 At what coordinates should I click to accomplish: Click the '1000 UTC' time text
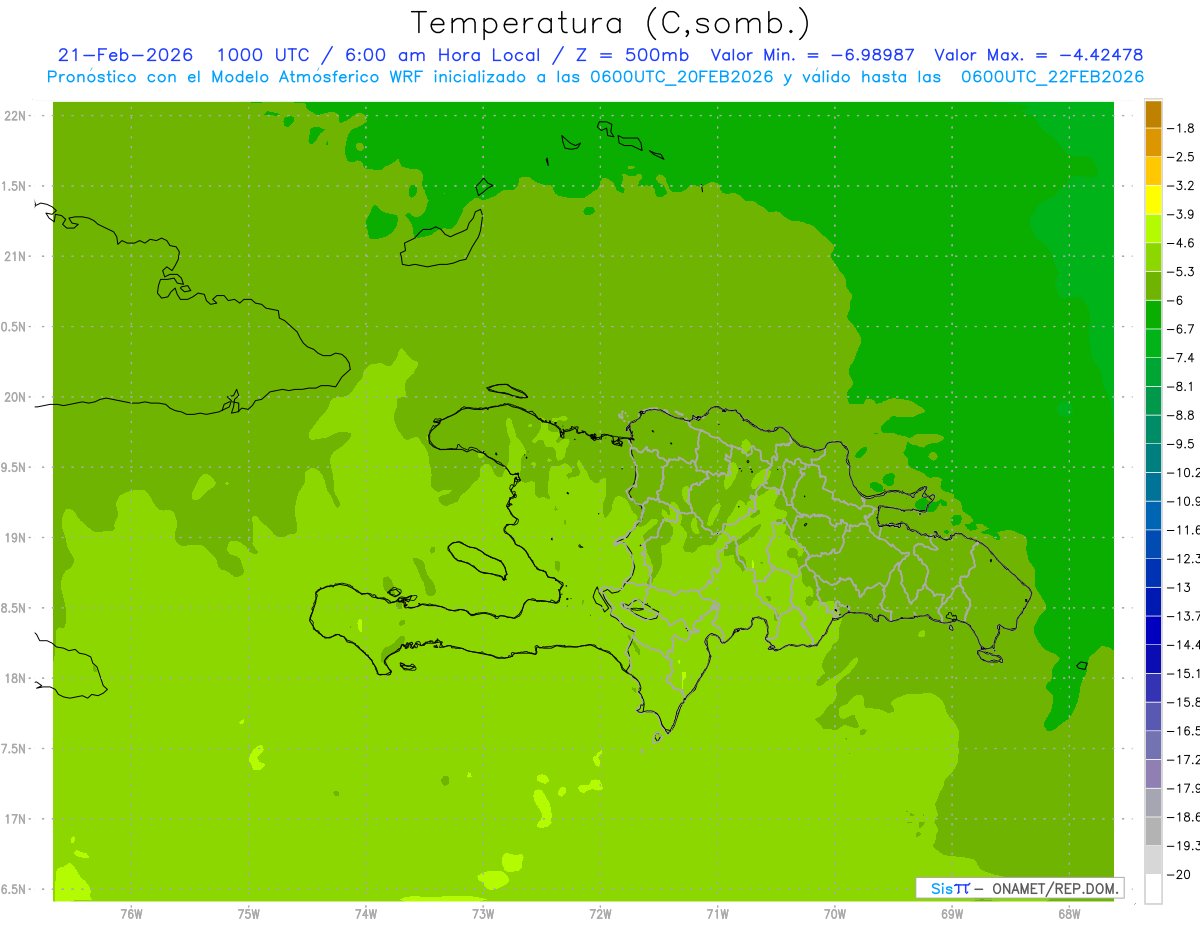tap(263, 55)
